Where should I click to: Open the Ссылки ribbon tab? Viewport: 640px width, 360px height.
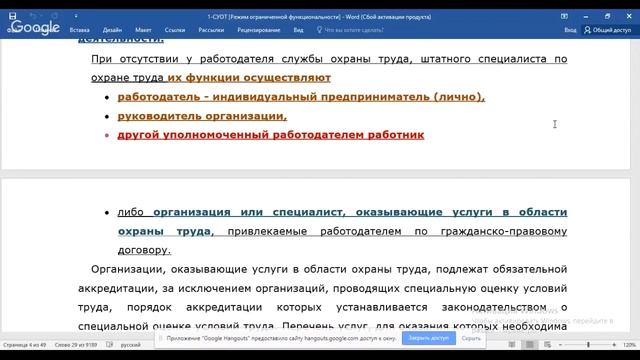175,30
